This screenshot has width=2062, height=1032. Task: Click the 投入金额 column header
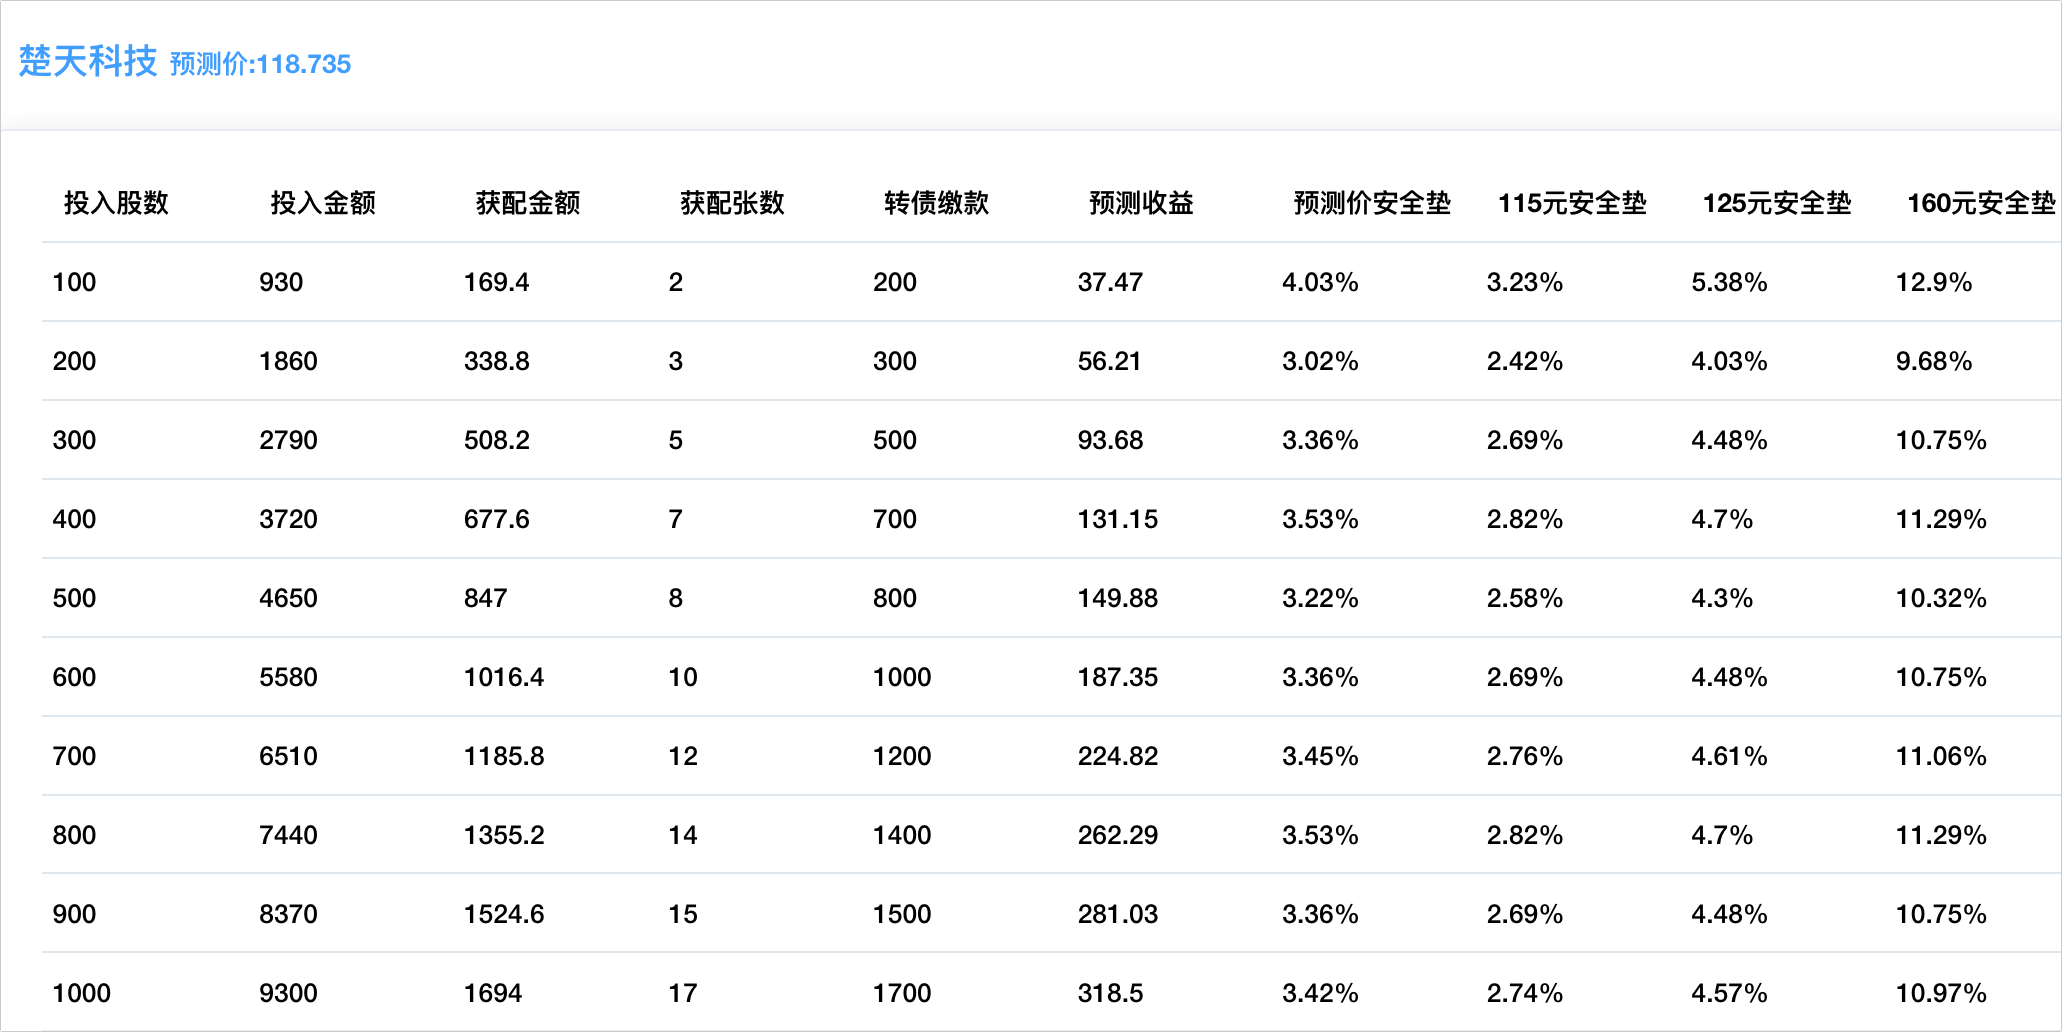point(323,203)
